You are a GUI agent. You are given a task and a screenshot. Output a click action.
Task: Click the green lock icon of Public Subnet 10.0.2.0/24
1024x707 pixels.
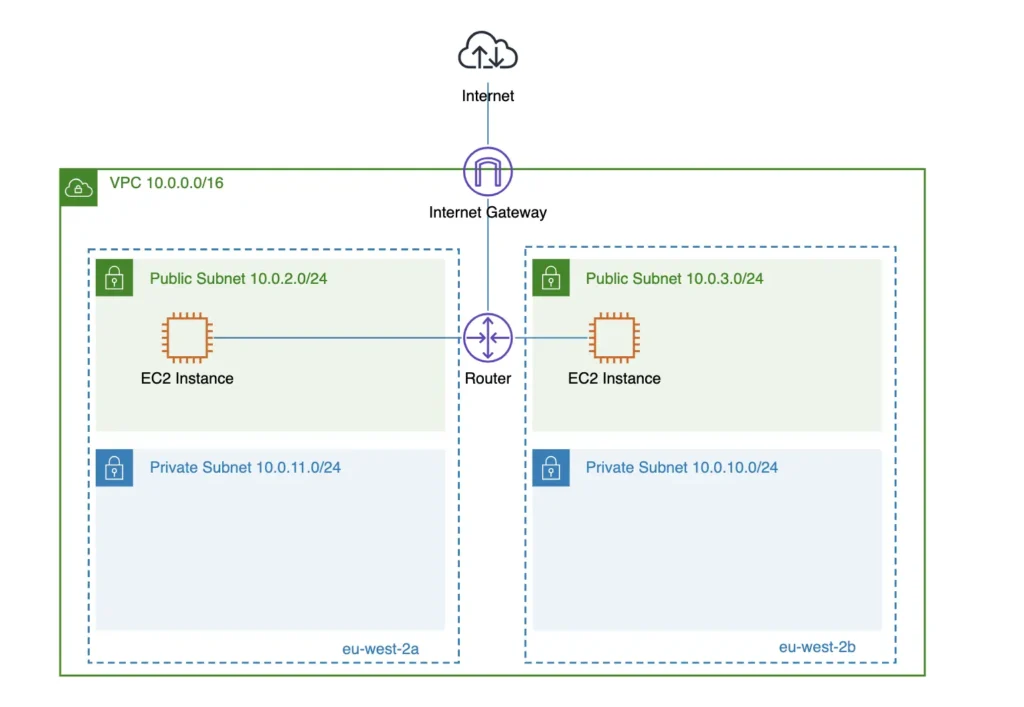[115, 278]
